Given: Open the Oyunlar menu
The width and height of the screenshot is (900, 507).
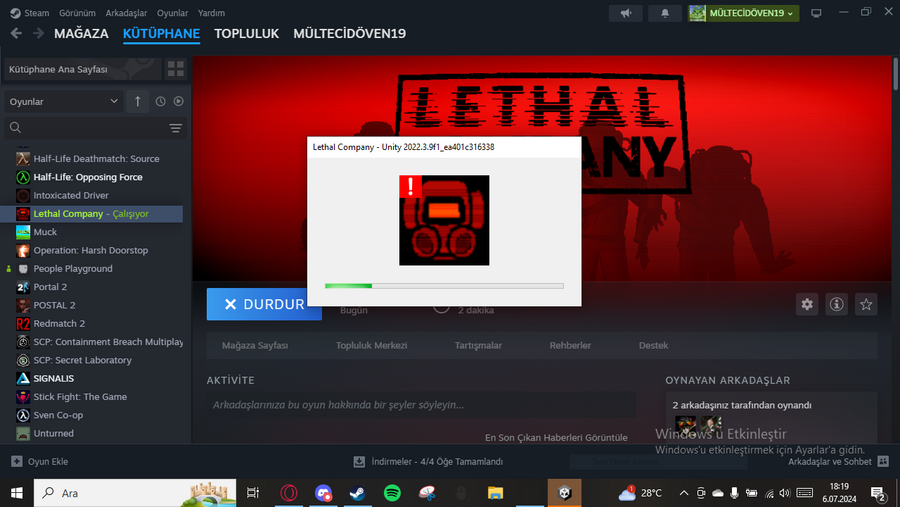Looking at the screenshot, I should point(172,13).
